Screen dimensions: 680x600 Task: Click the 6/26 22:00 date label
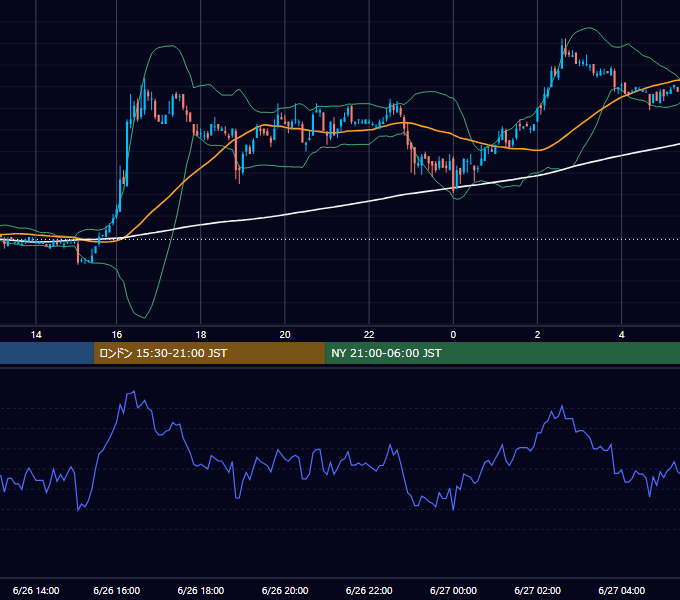pyautogui.click(x=369, y=590)
